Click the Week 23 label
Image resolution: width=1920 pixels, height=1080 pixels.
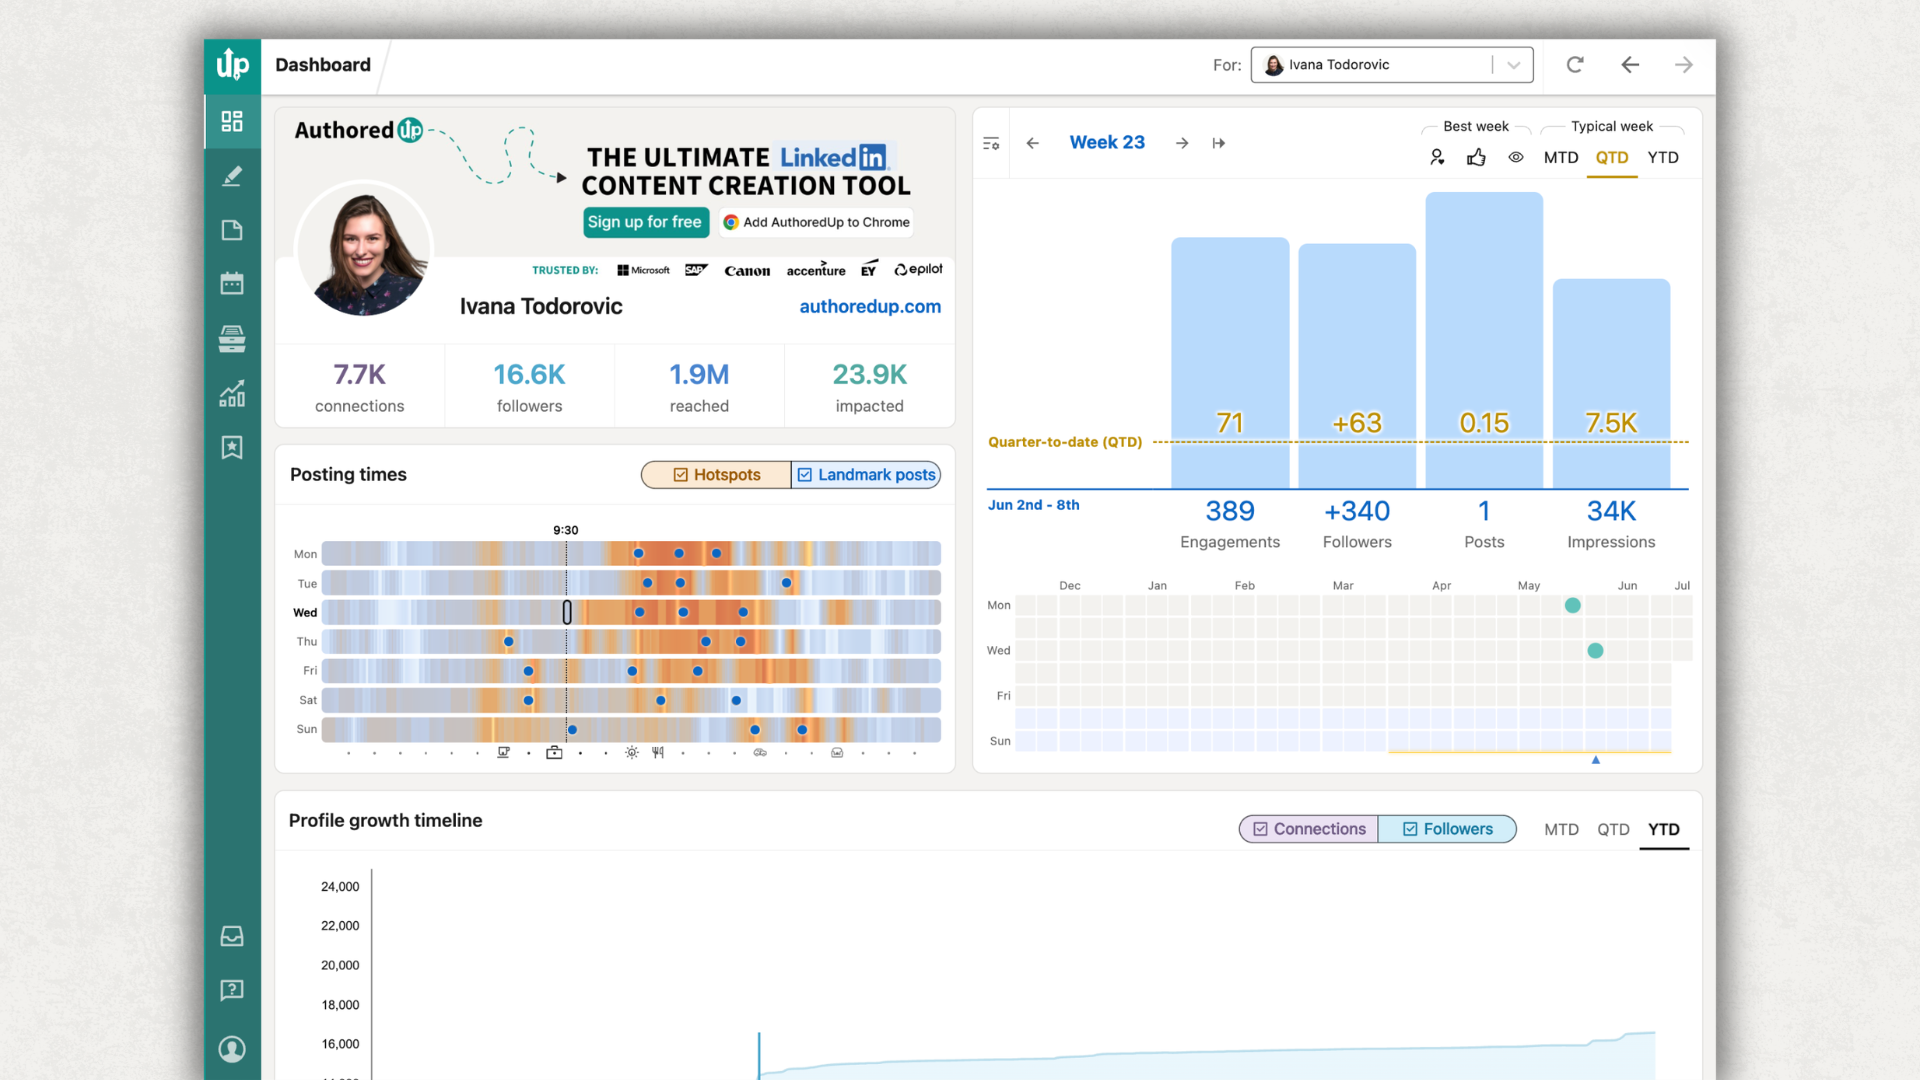(1107, 143)
